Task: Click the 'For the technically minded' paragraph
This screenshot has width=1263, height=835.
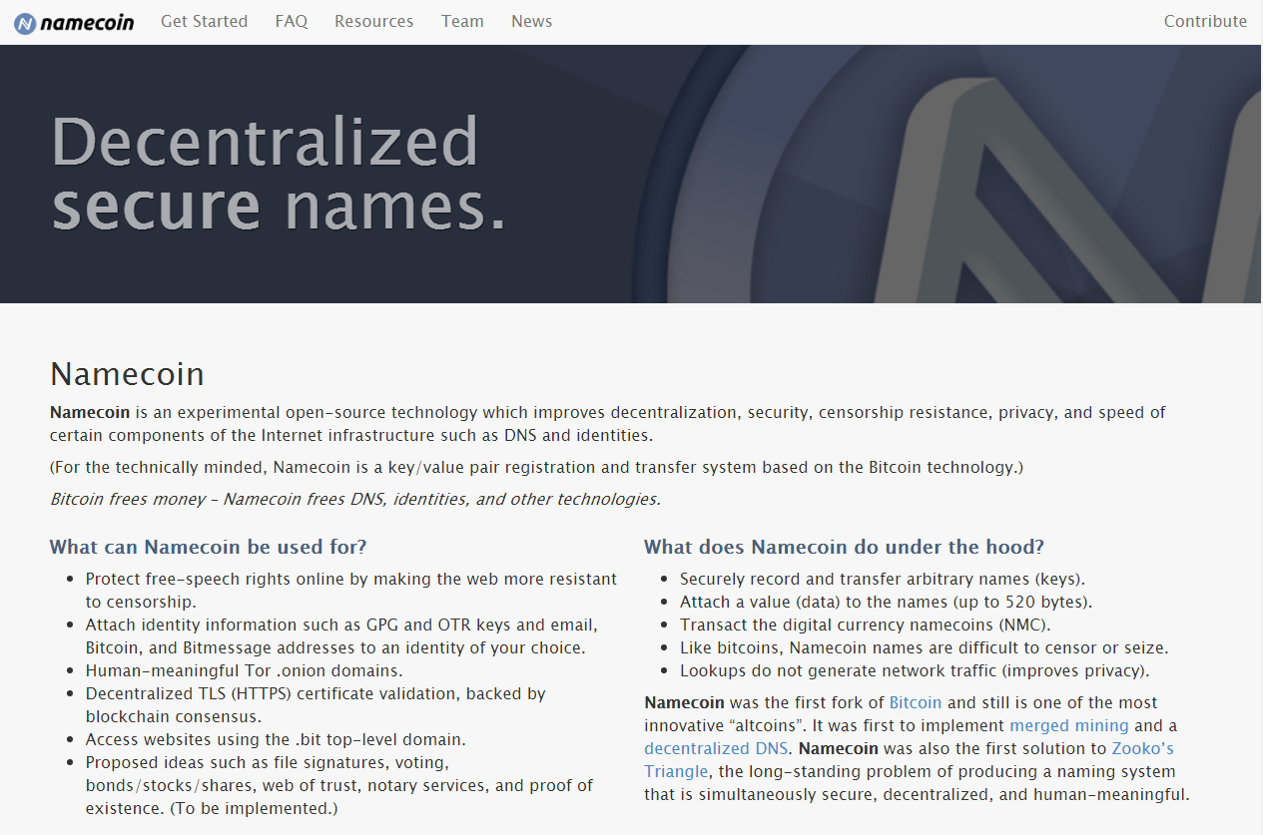Action: 537,467
